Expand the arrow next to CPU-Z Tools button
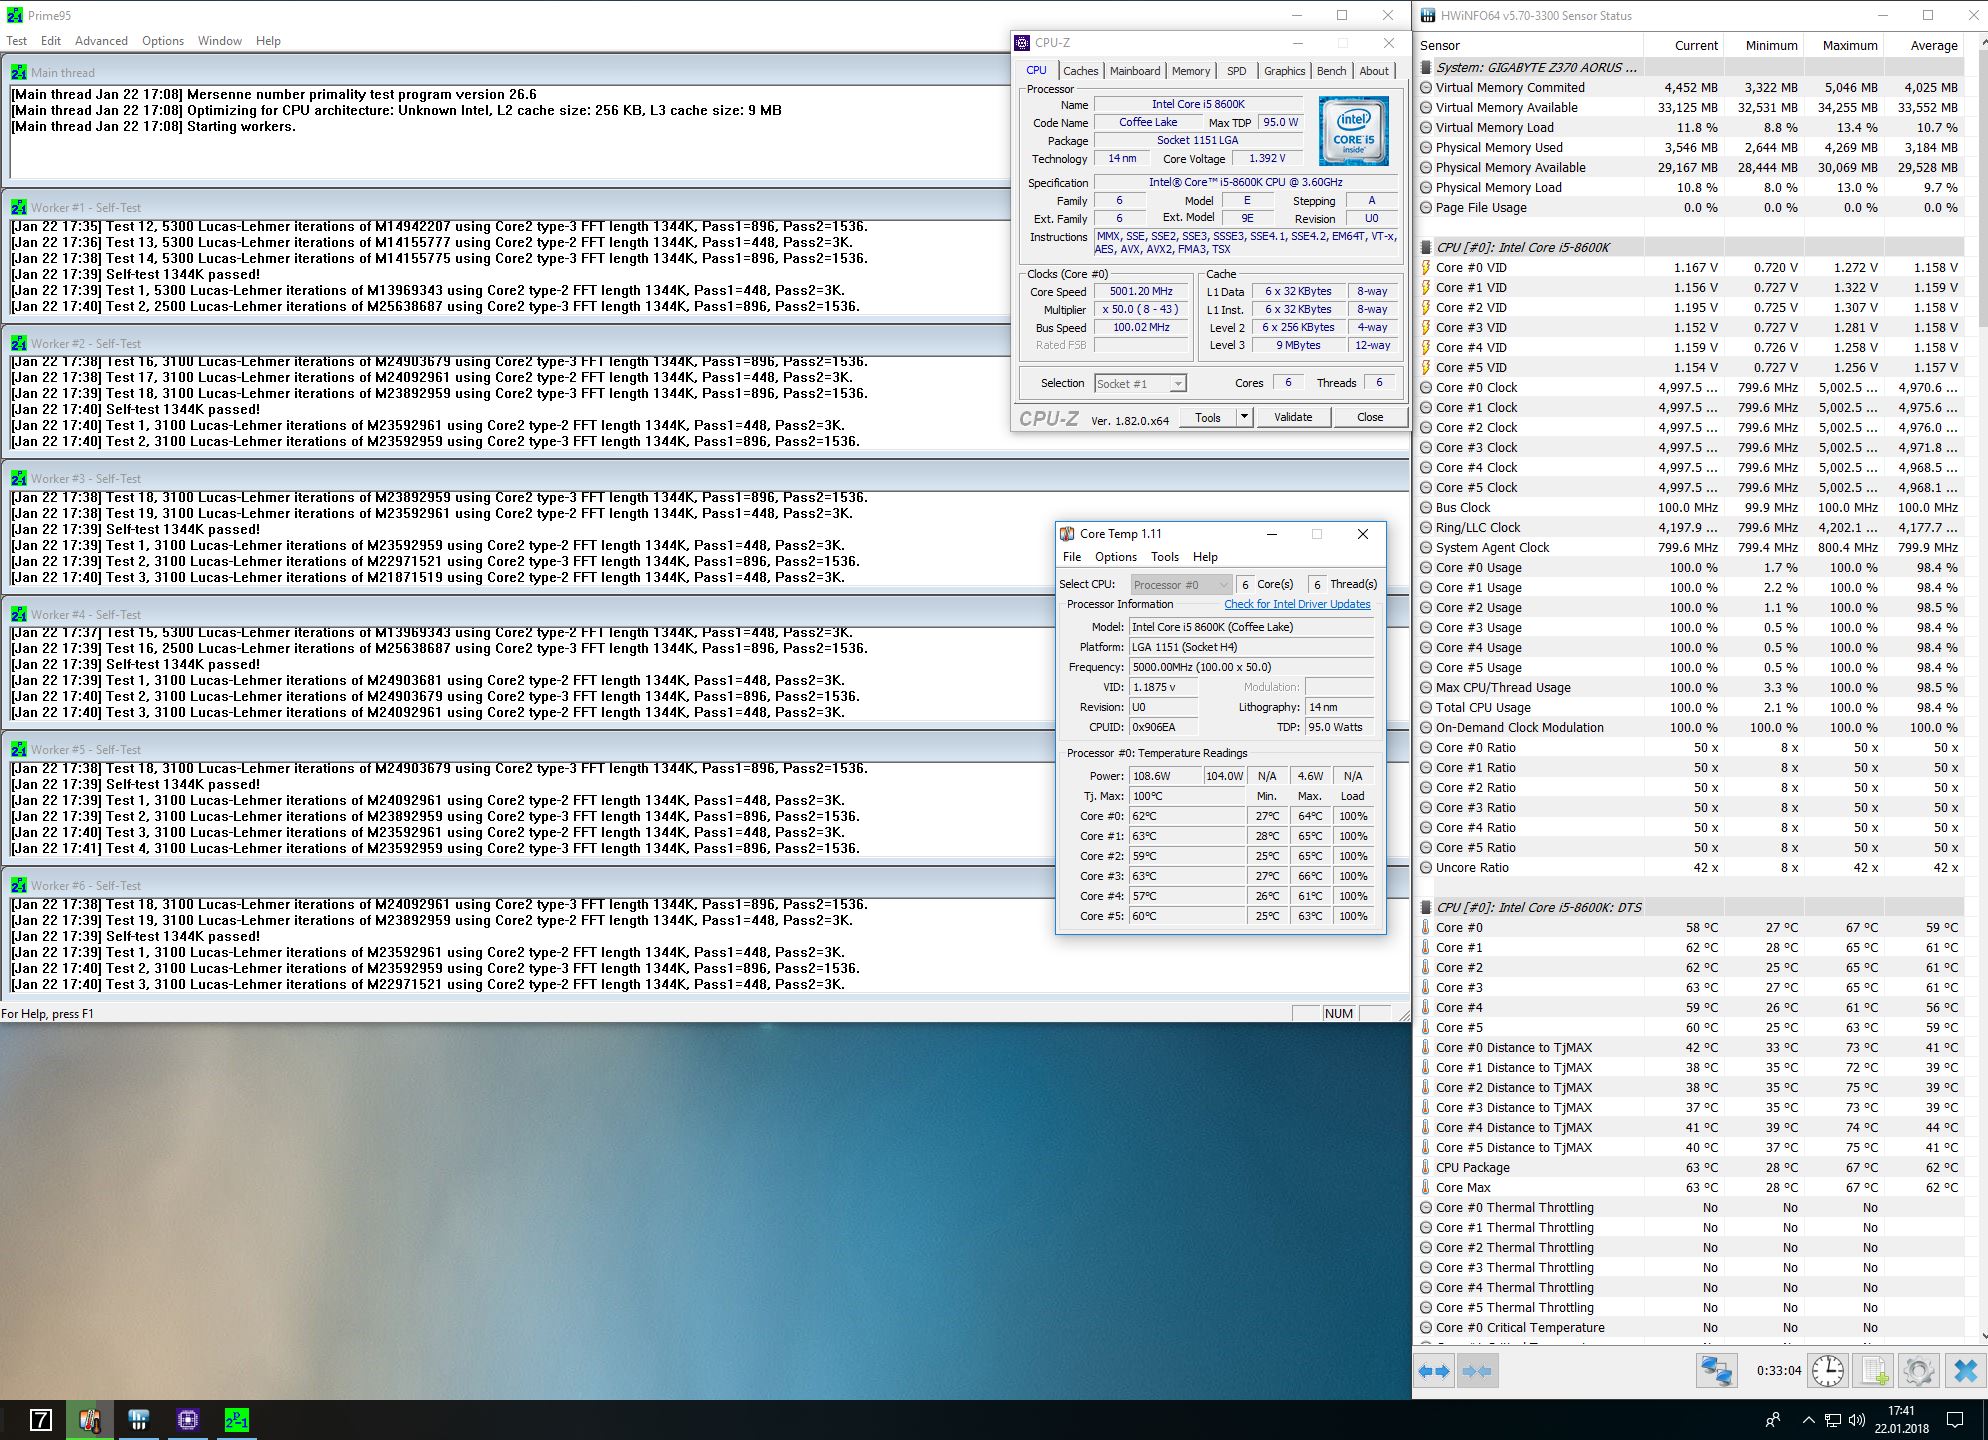Viewport: 1988px width, 1440px height. pos(1244,417)
